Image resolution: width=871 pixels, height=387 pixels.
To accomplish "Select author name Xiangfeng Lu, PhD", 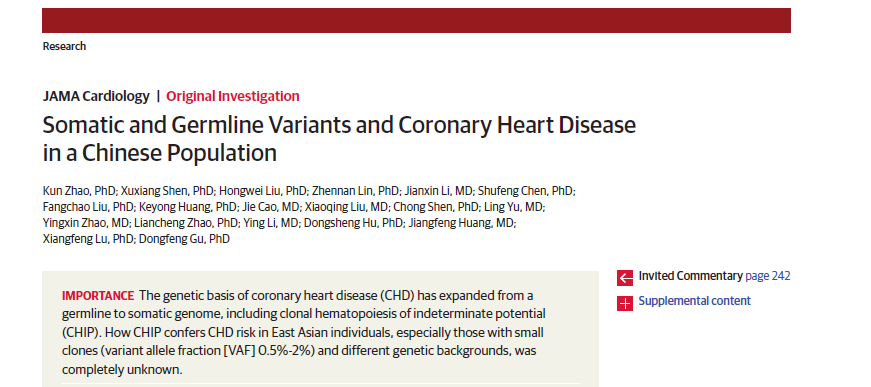I will 88,239.
